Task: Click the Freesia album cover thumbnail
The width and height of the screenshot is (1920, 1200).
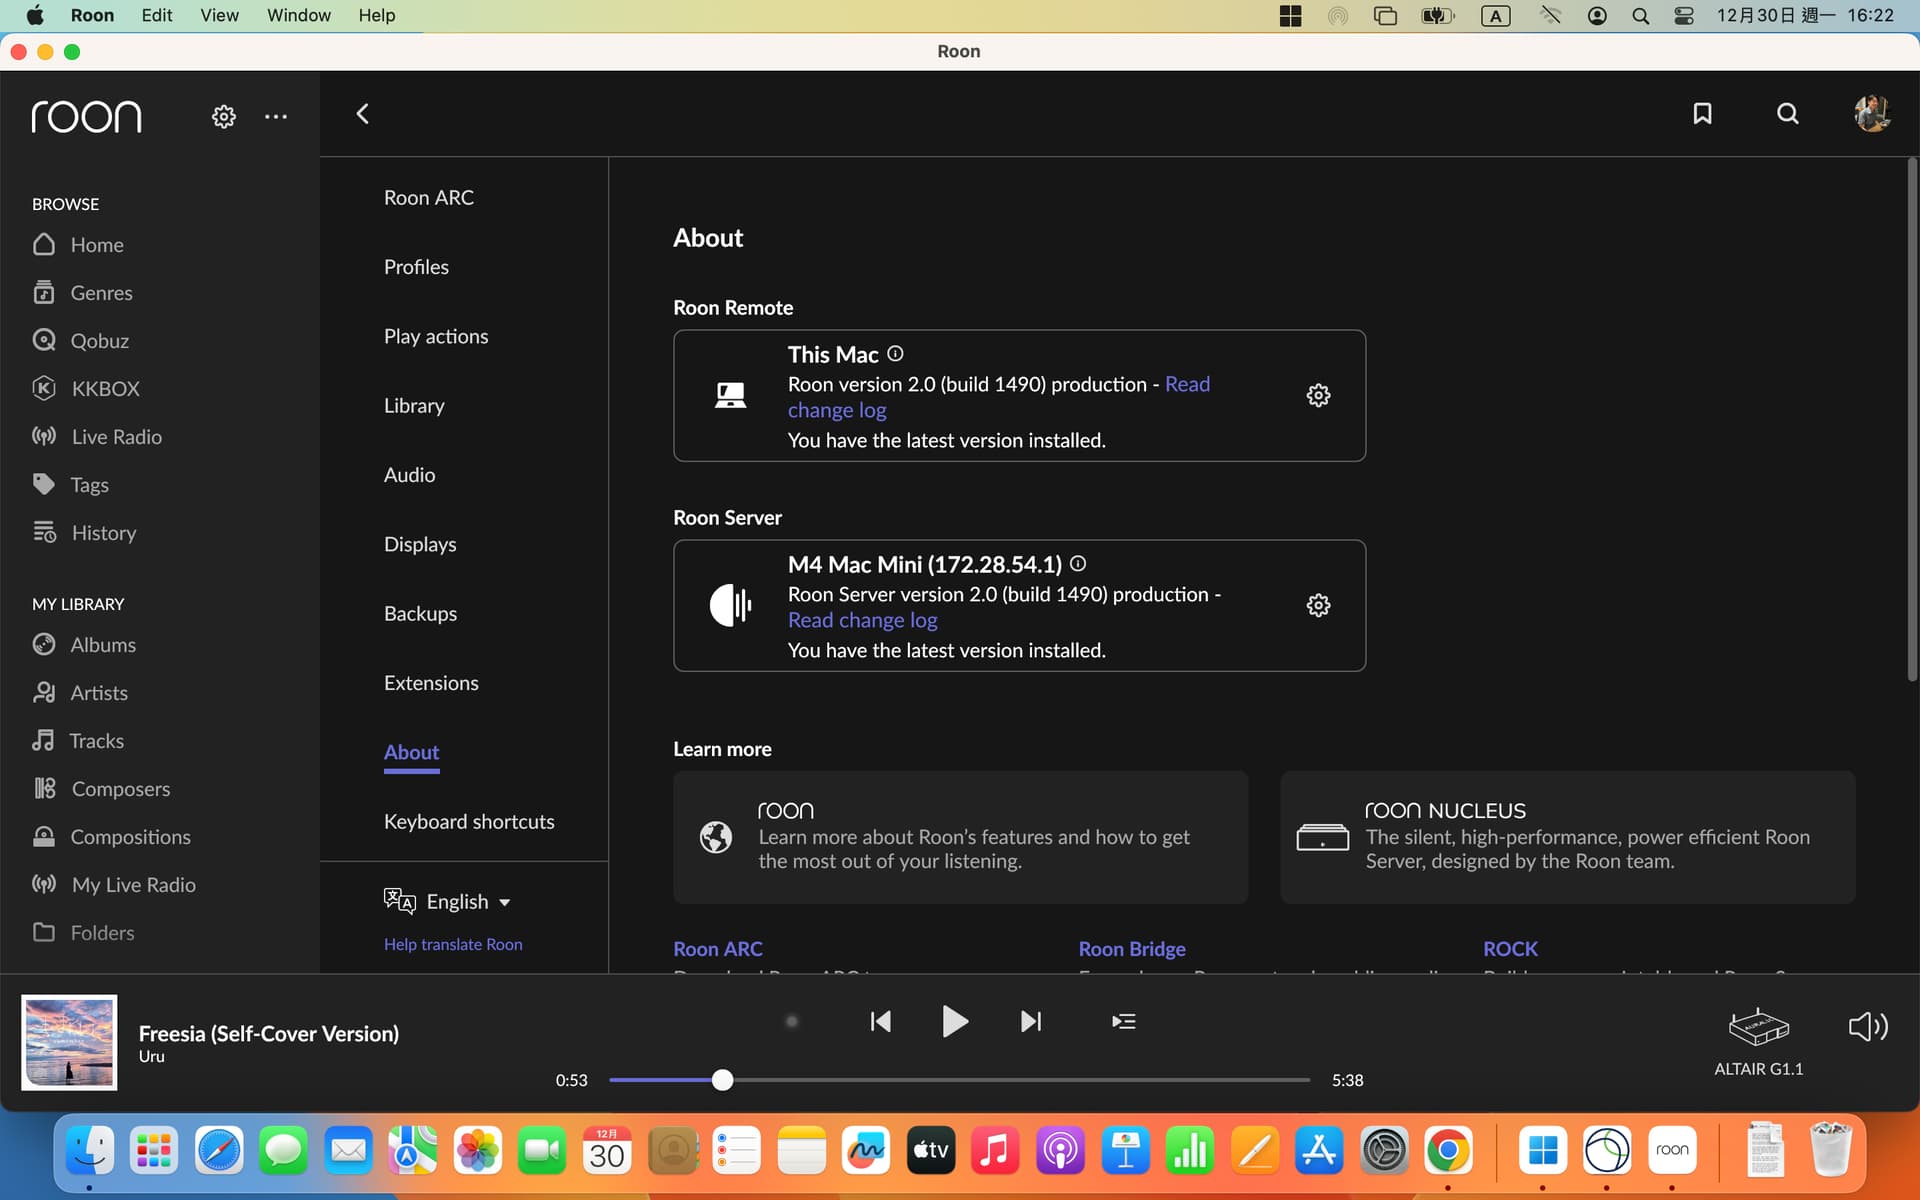Action: click(x=69, y=1042)
